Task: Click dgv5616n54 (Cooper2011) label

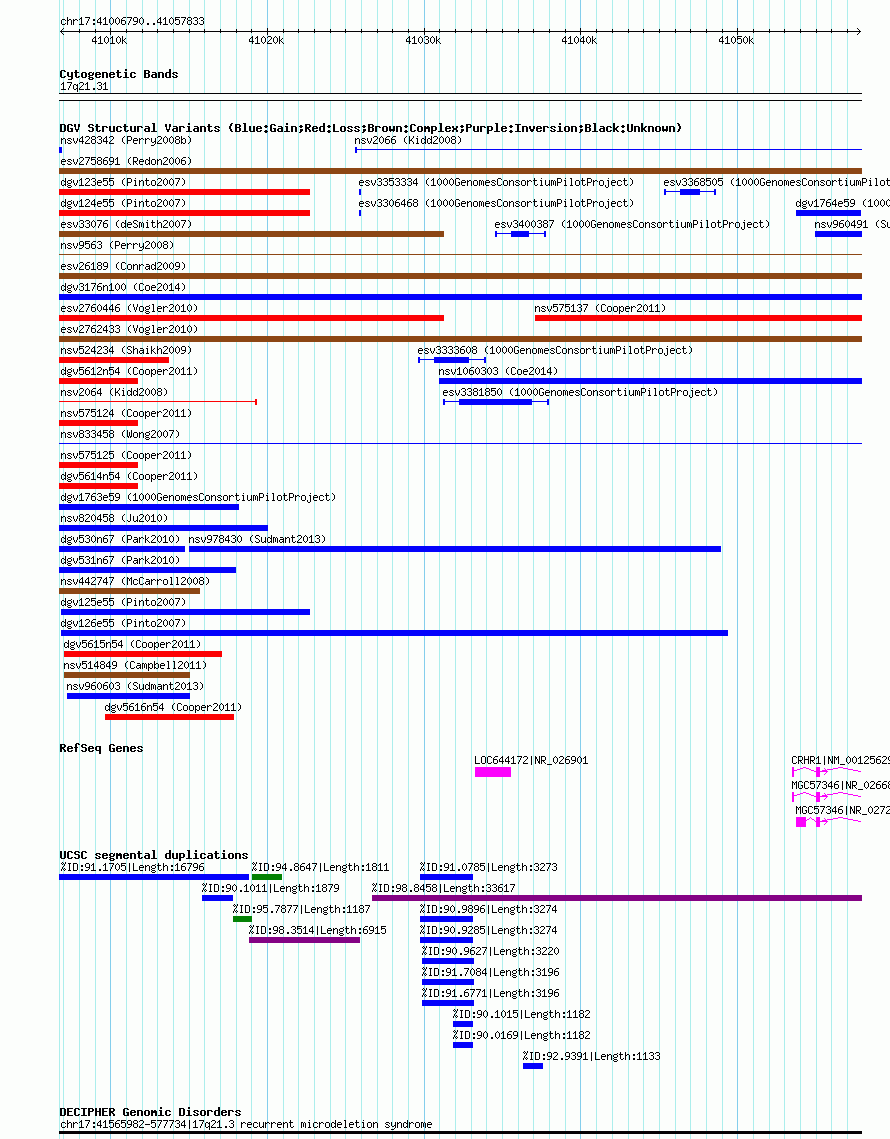Action: (174, 708)
